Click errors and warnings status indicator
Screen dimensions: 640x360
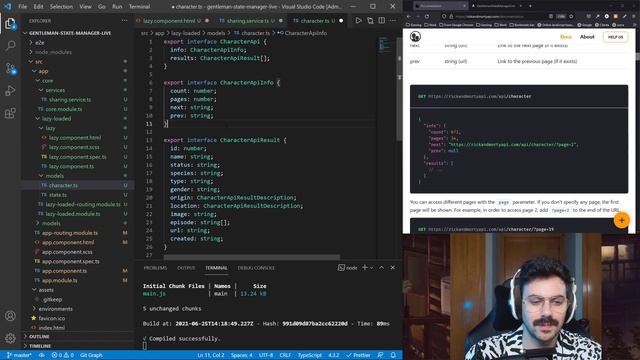[62, 355]
